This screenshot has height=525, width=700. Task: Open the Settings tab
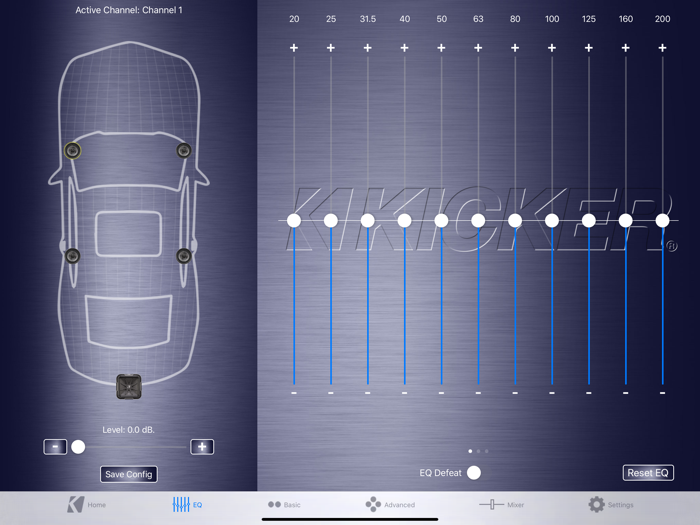611,504
